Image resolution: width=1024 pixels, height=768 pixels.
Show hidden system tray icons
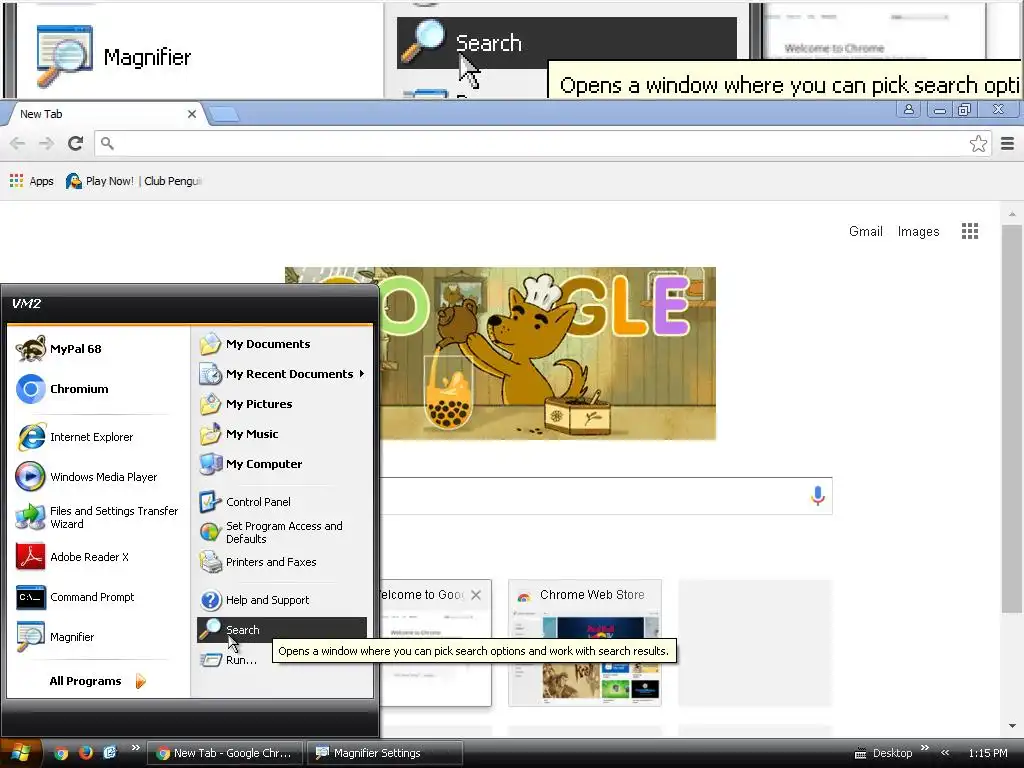coord(945,753)
